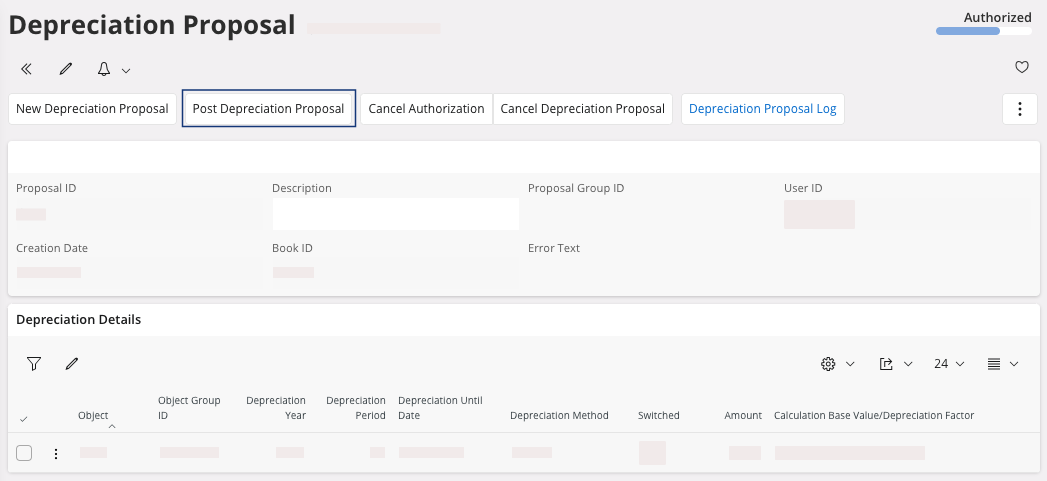
Task: Click Post Depreciation Proposal button
Action: (268, 109)
